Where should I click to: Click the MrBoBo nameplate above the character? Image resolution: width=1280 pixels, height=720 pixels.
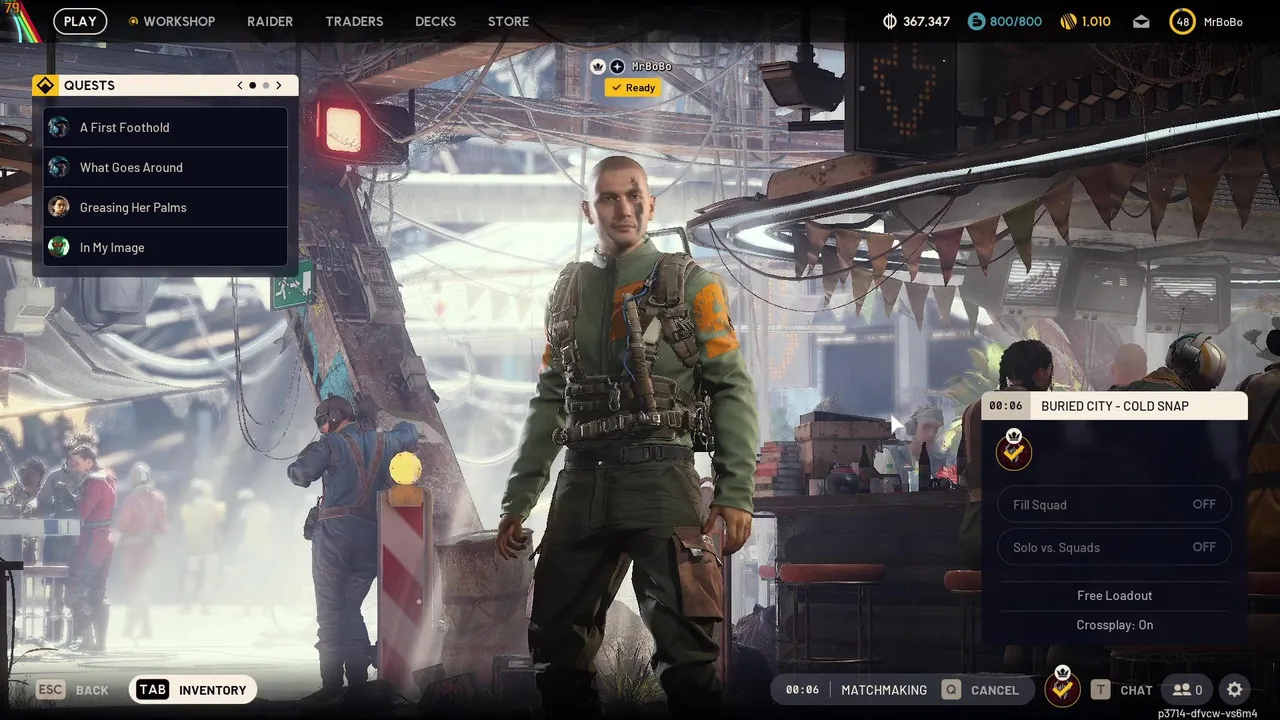tap(652, 66)
